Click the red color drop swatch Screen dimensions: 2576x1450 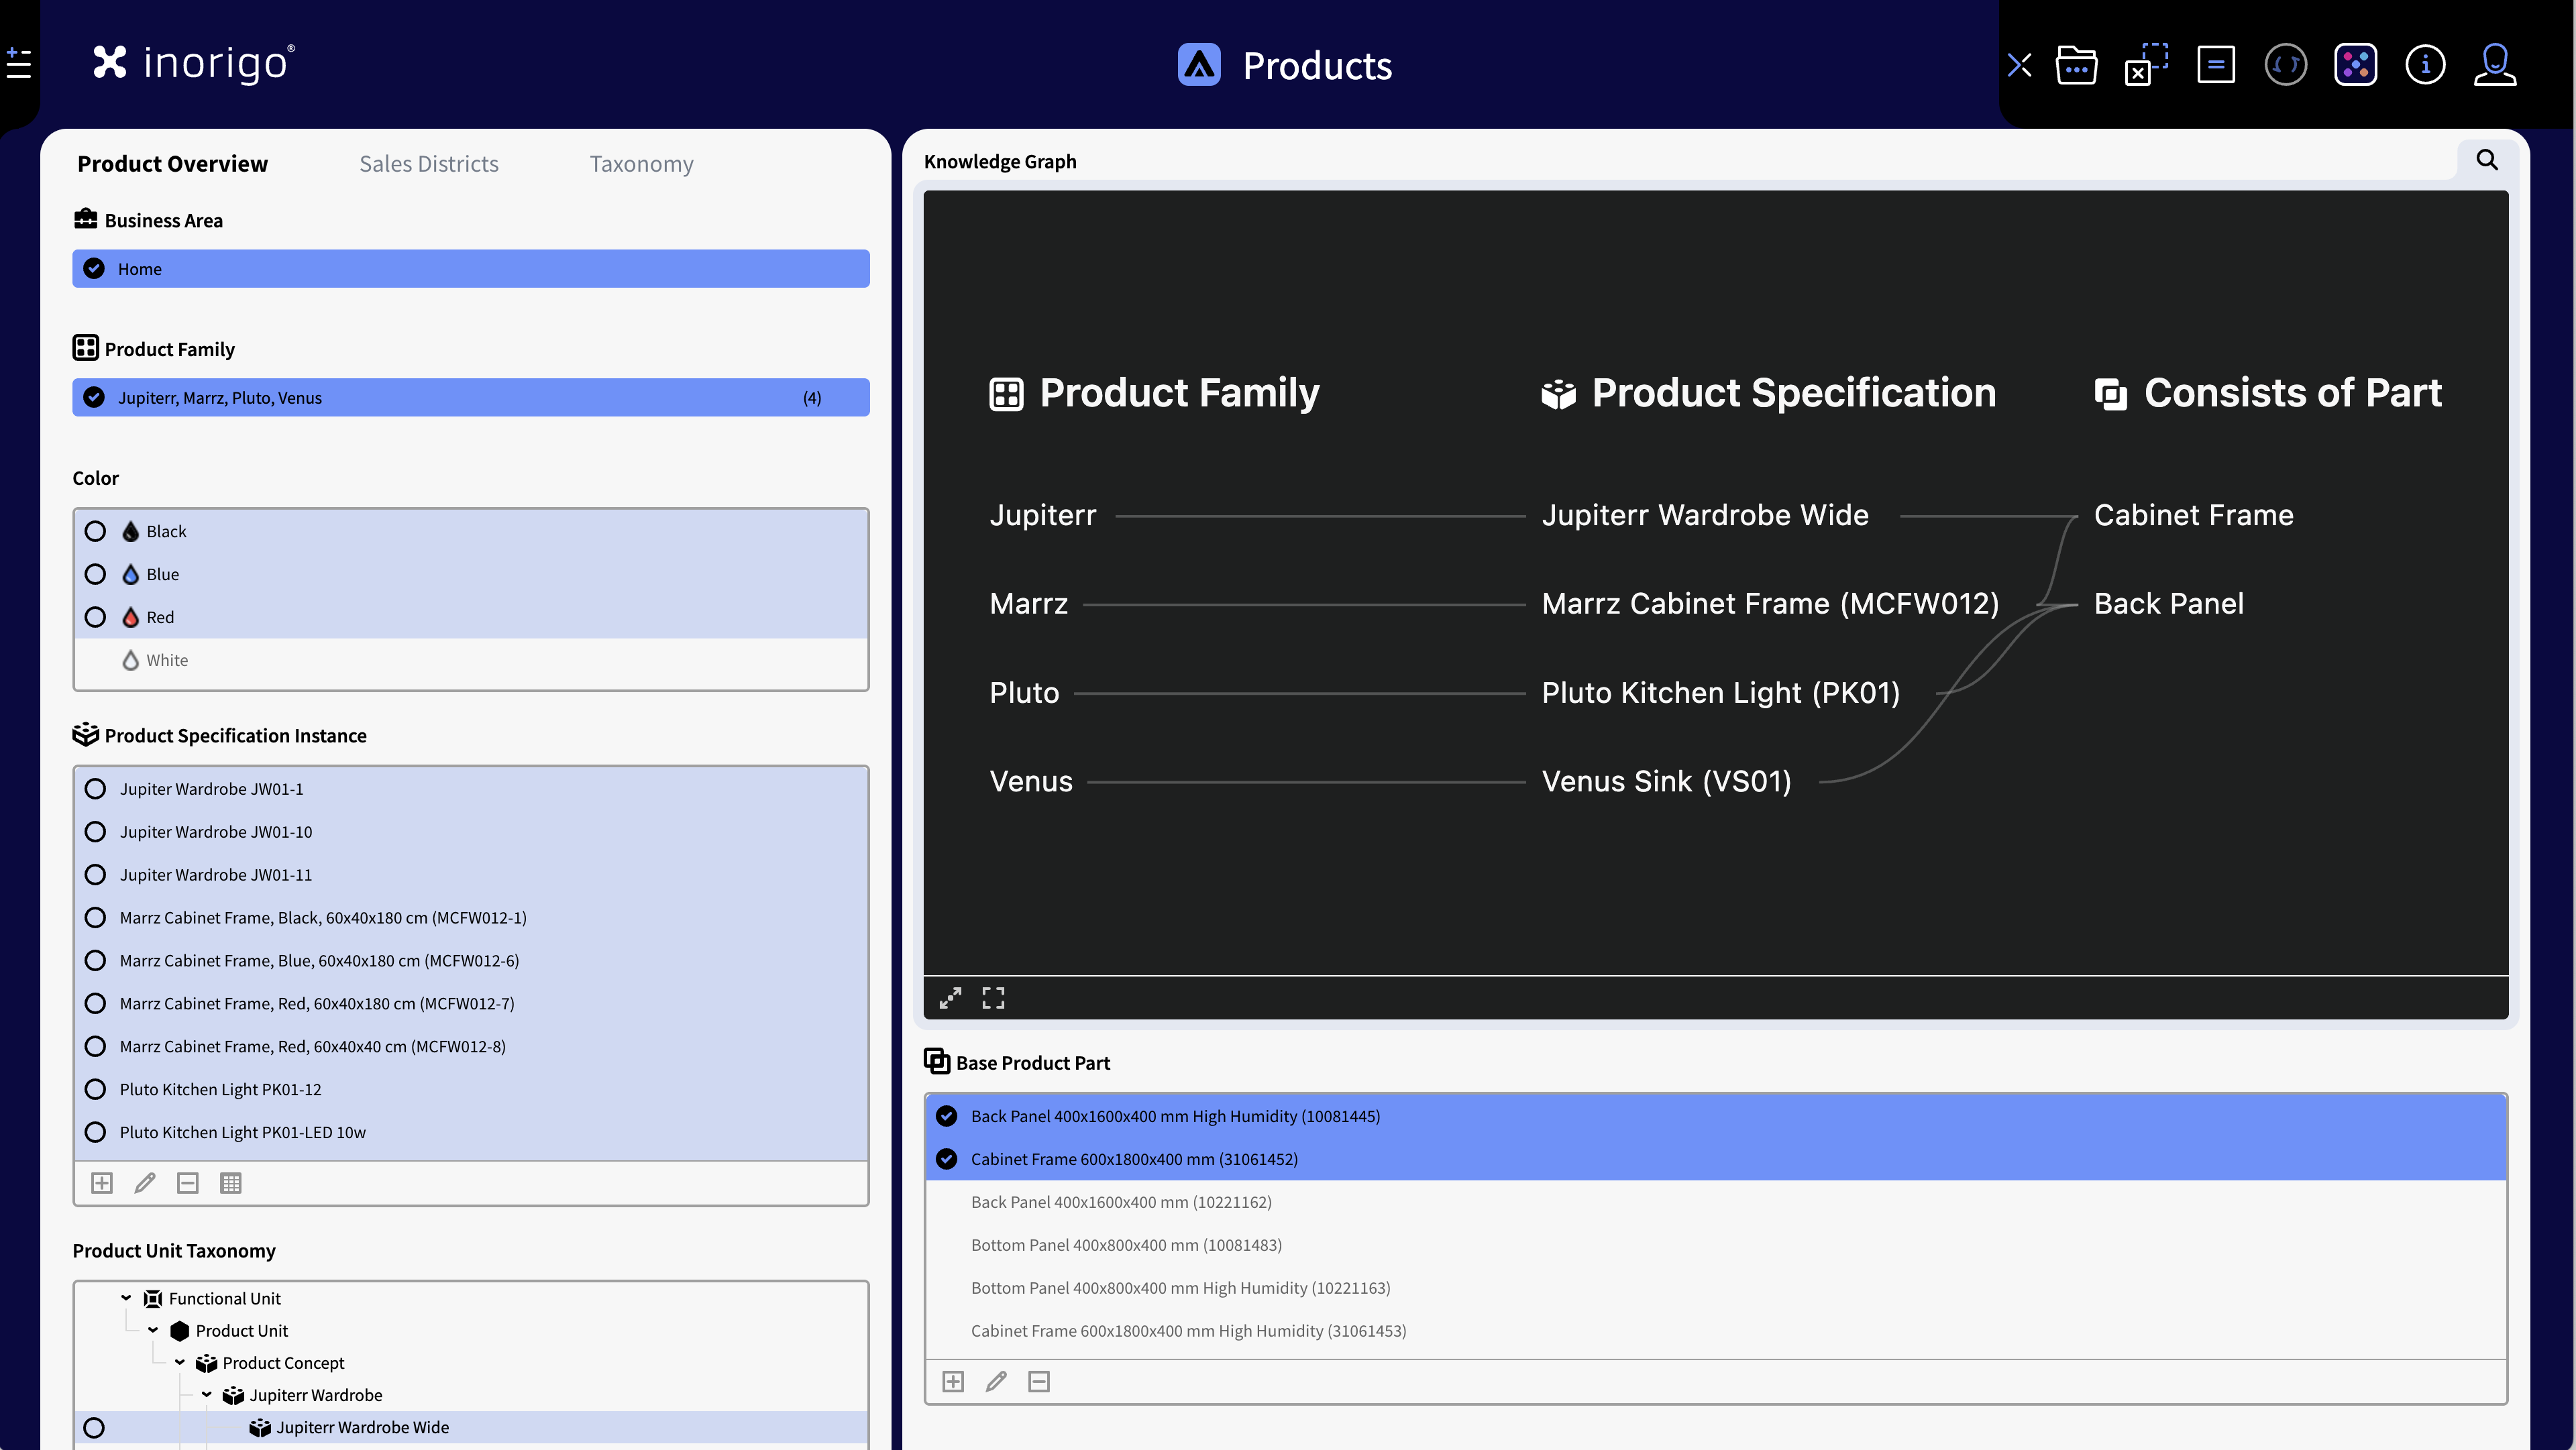point(130,617)
